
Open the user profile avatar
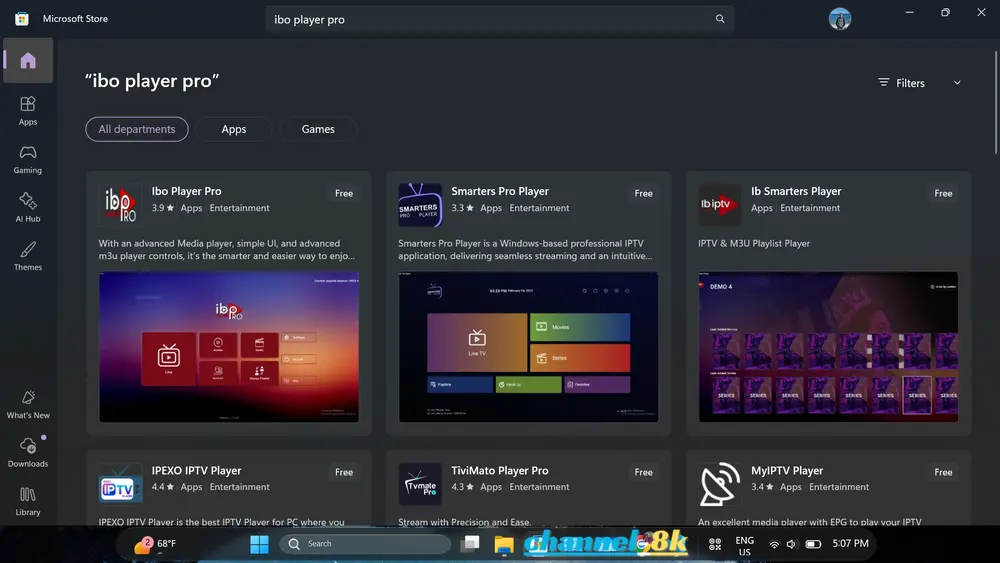click(x=840, y=19)
